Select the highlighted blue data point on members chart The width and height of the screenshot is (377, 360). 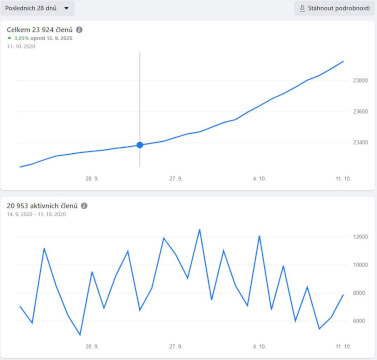(140, 145)
